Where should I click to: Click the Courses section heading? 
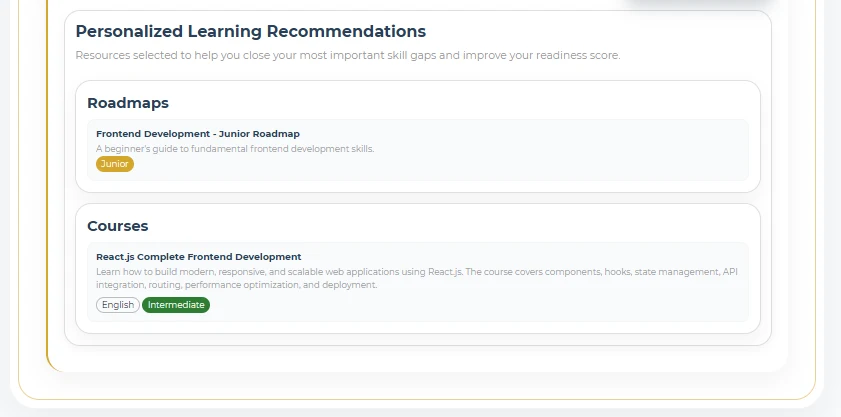[x=117, y=226]
